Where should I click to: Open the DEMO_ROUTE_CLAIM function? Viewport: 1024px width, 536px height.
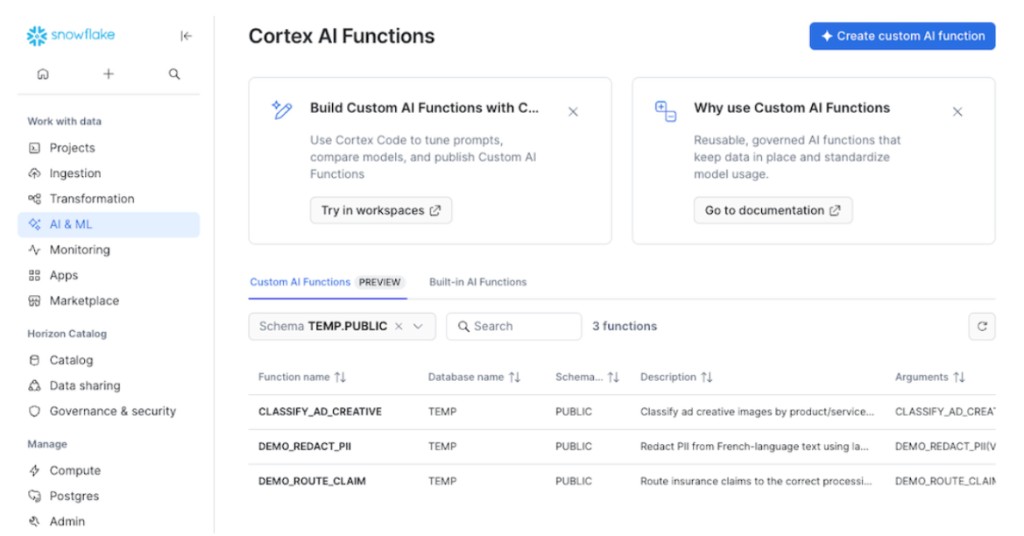click(x=312, y=481)
